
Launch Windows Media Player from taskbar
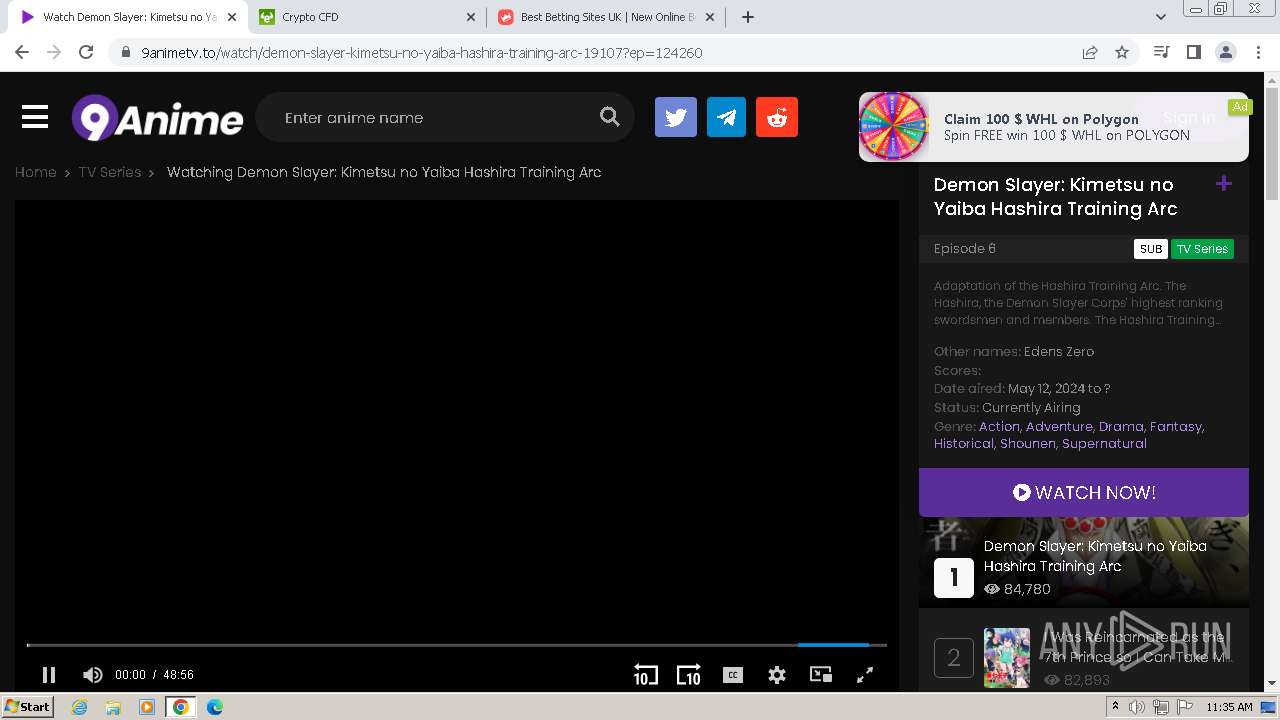[x=147, y=707]
